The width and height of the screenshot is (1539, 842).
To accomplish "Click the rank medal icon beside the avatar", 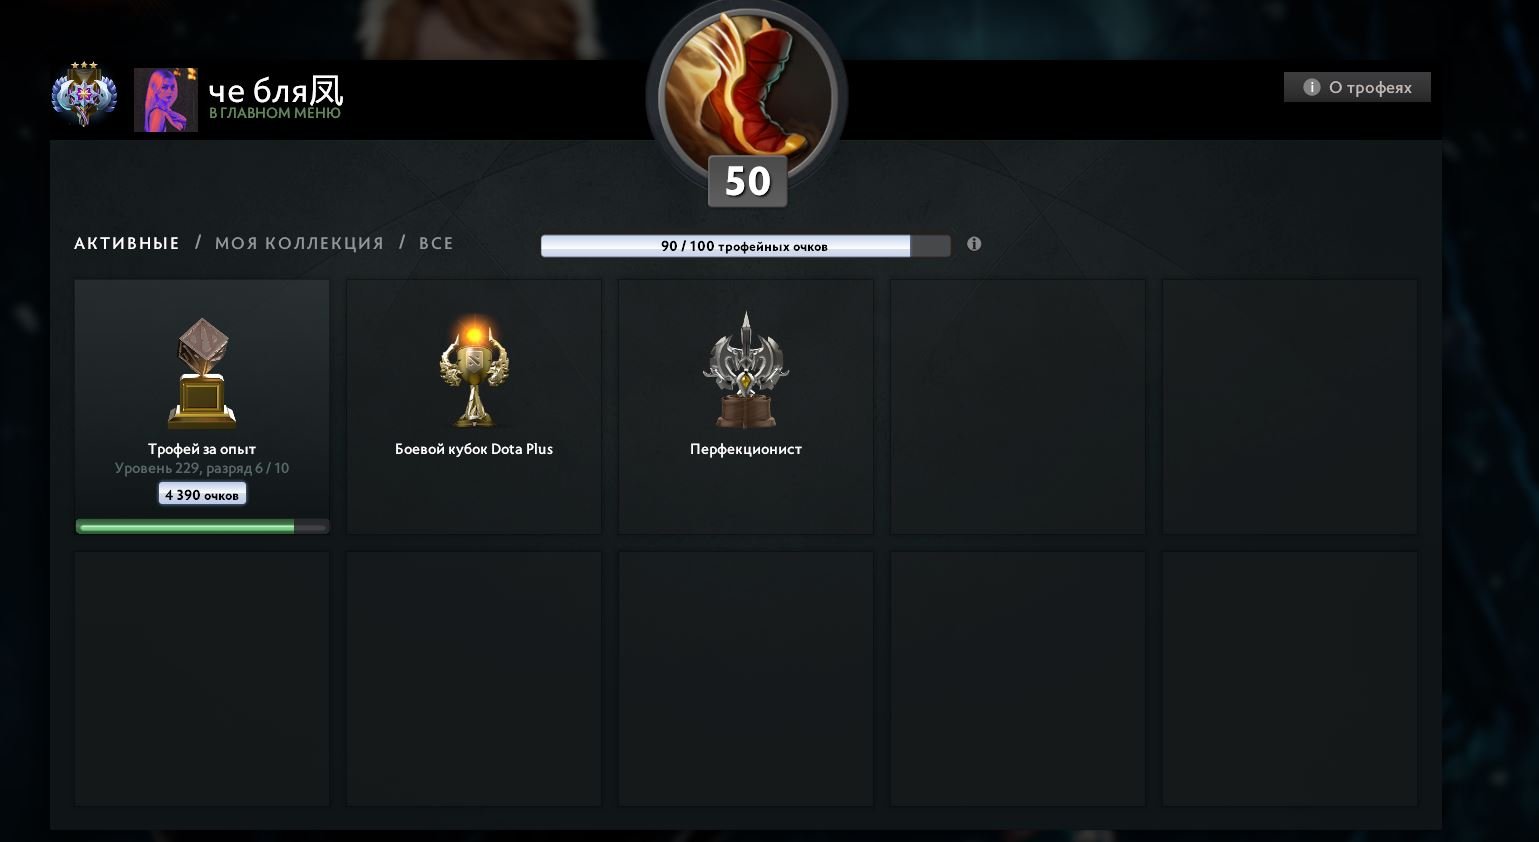I will tap(84, 94).
